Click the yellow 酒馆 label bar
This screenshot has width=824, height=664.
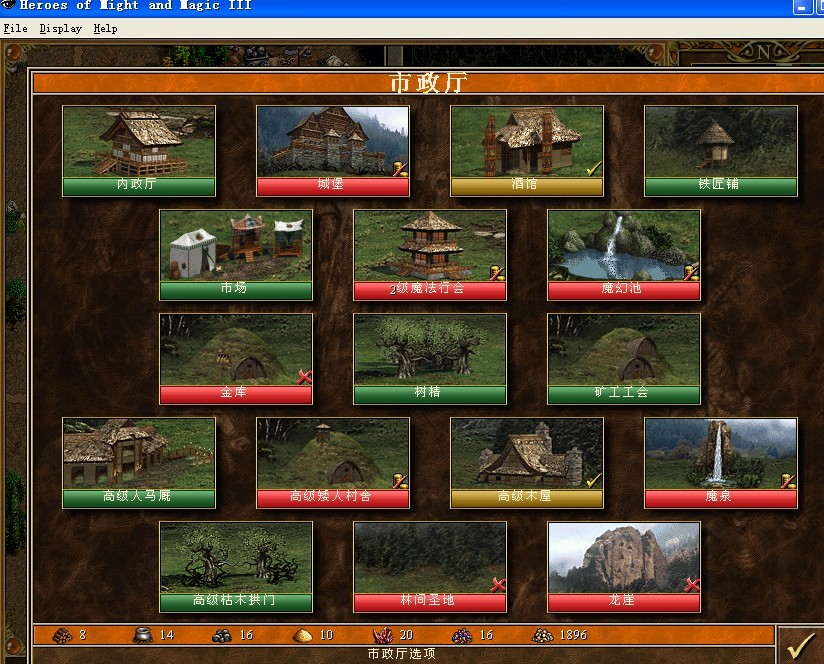tap(527, 186)
